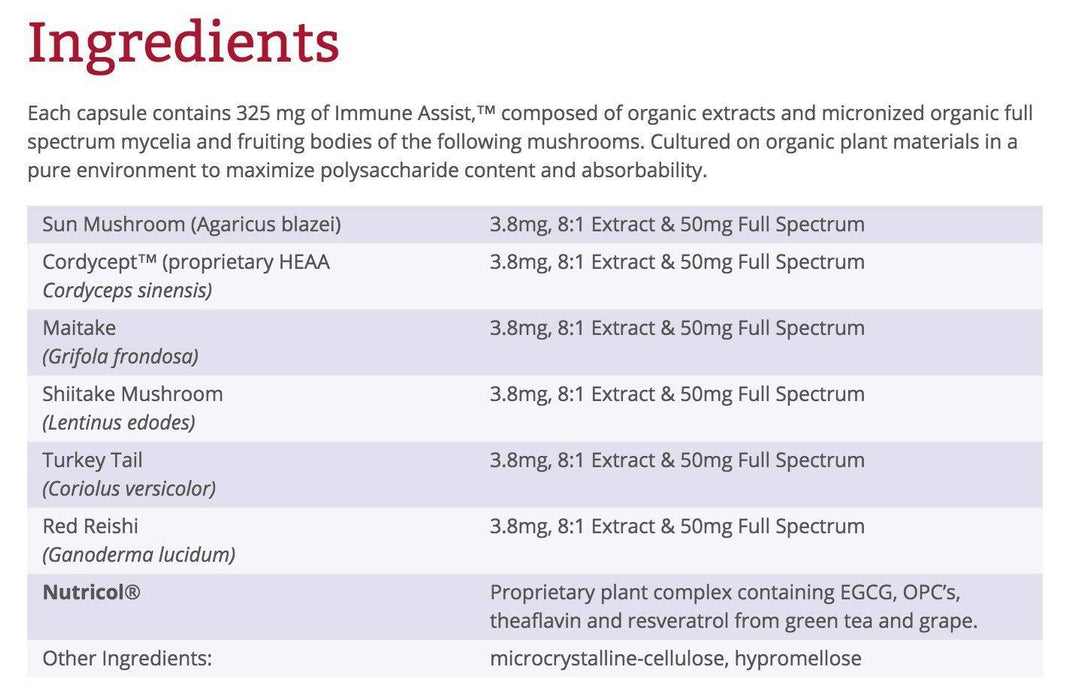Screen dimensions: 1067x700
Task: Click the italic Coriolus versicolor text
Action: (x=129, y=488)
